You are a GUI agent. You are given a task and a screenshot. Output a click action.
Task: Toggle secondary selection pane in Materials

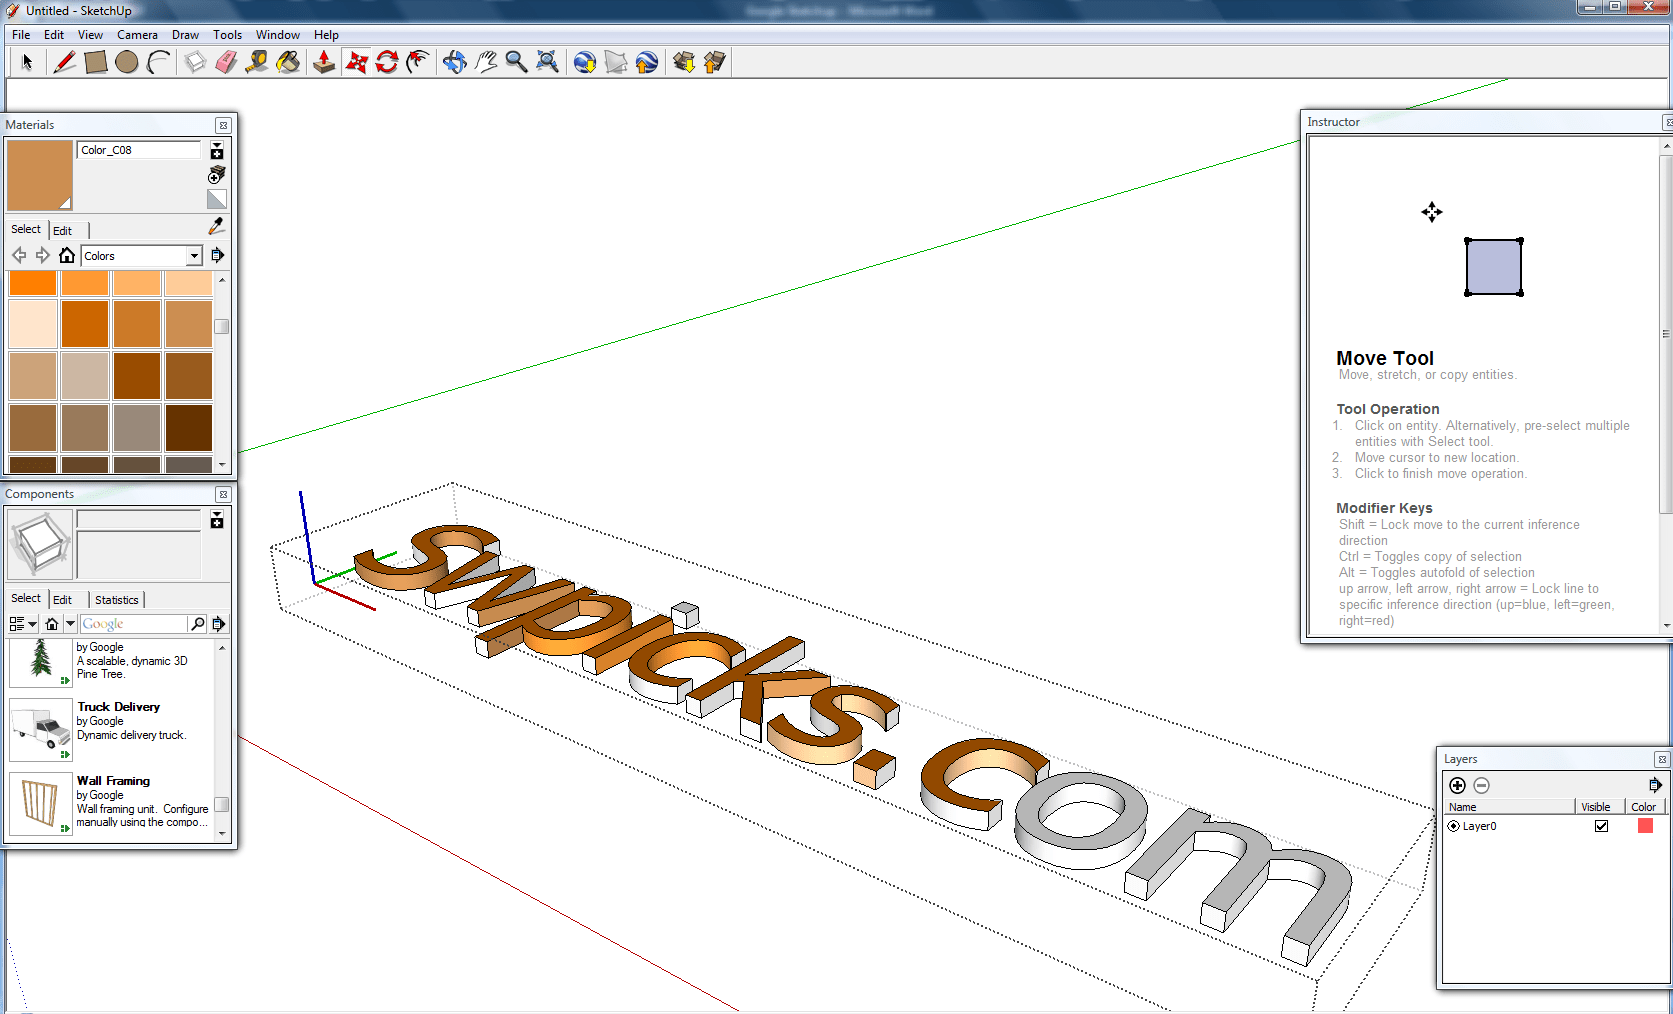click(x=217, y=151)
